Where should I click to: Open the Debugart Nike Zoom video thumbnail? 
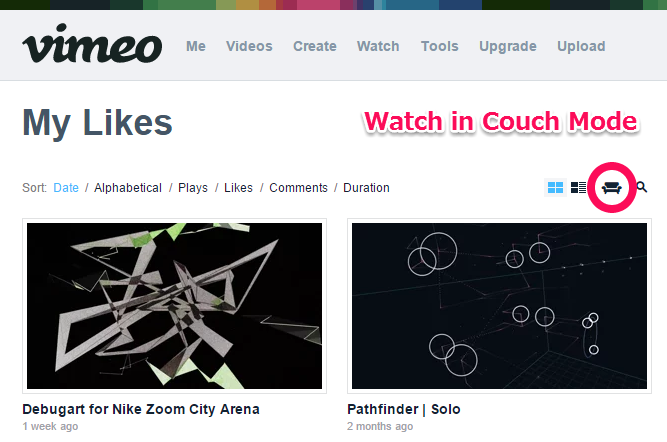pos(174,306)
